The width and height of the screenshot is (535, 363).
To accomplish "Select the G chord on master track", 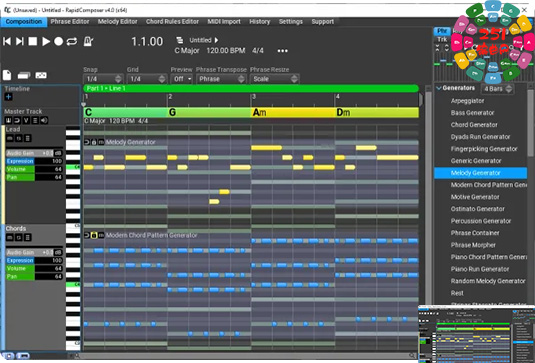I will [x=209, y=112].
